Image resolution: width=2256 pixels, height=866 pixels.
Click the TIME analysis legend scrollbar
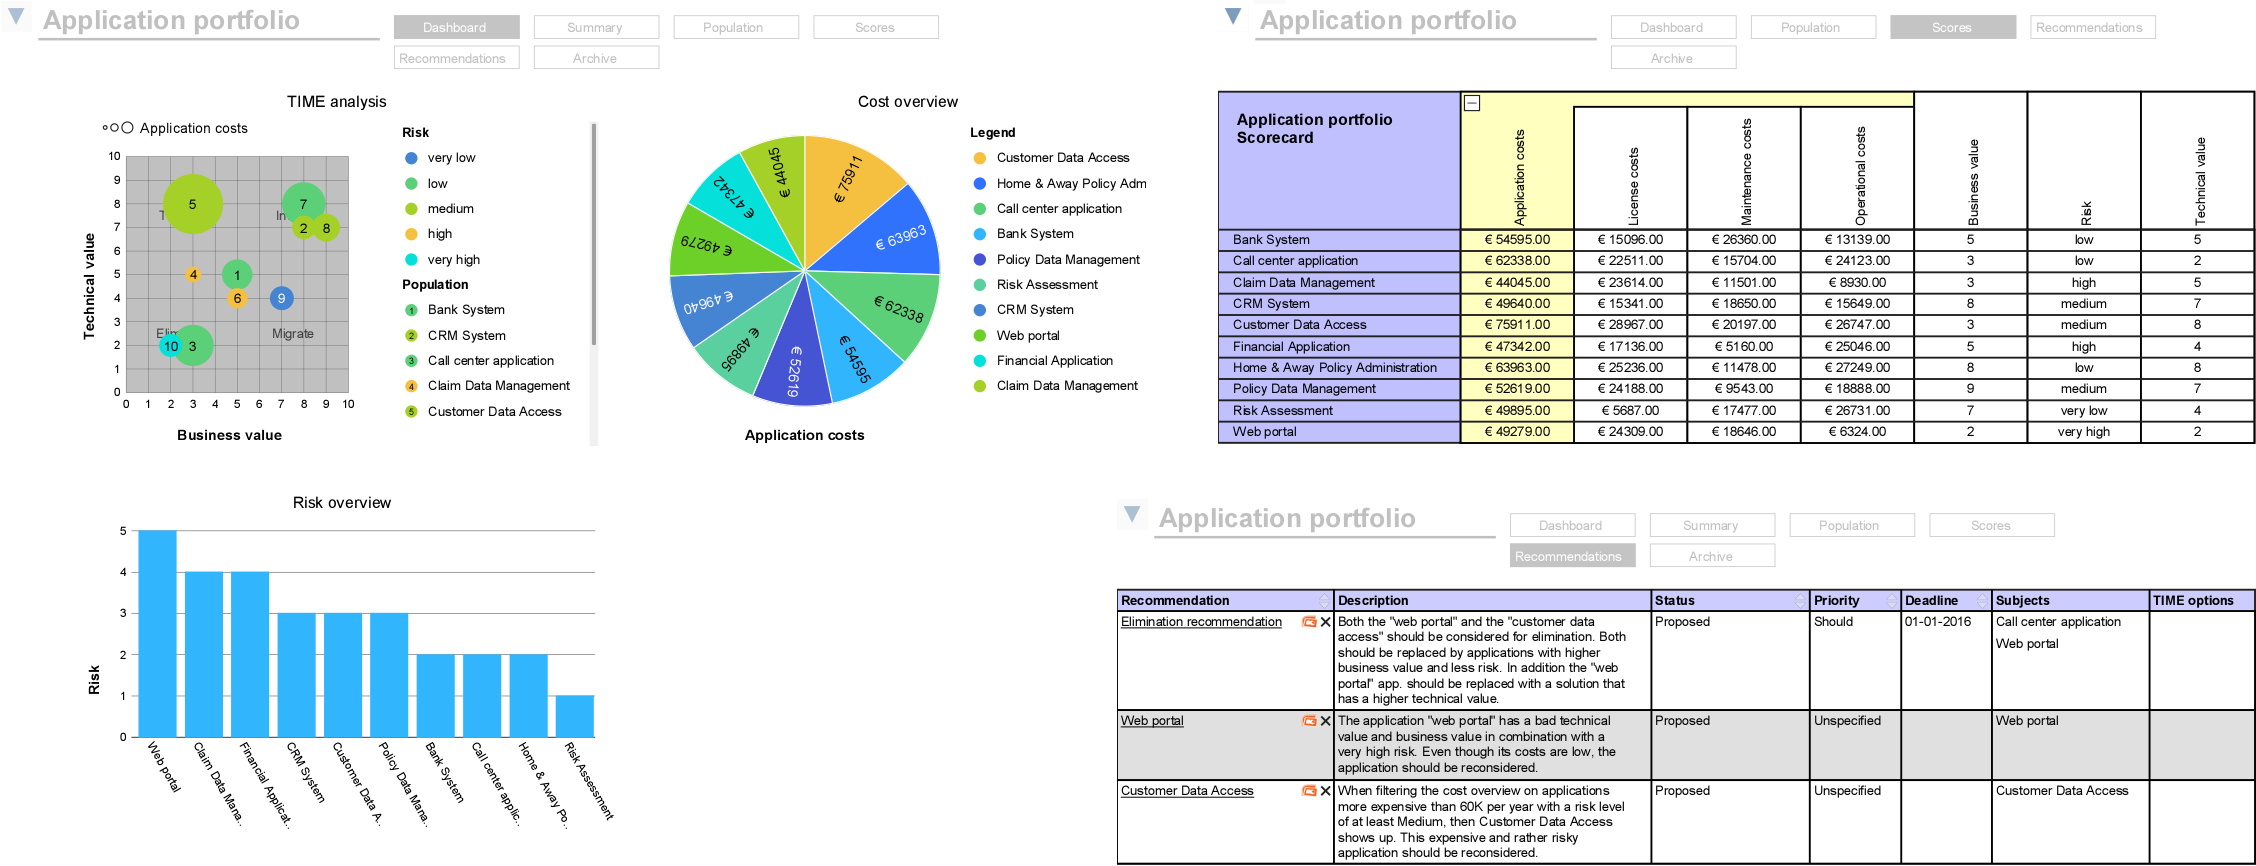point(594,235)
